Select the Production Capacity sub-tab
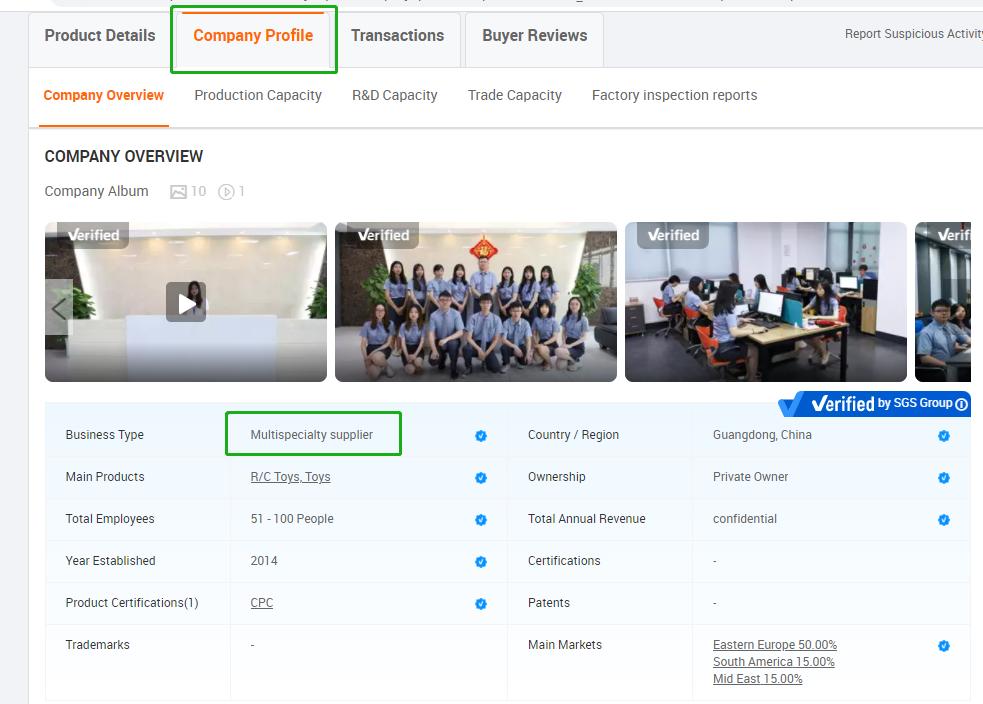Screen dimensions: 983x704 (x=258, y=96)
